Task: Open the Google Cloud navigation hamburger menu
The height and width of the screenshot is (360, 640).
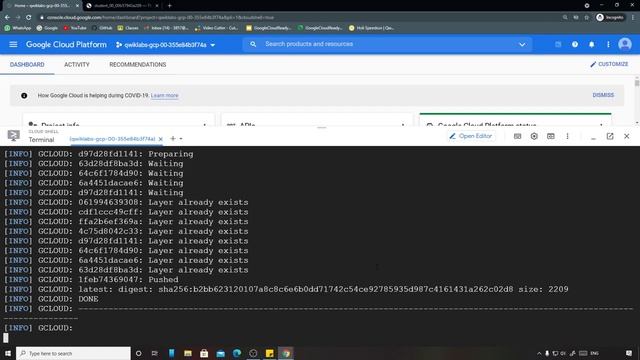Action: [13, 44]
